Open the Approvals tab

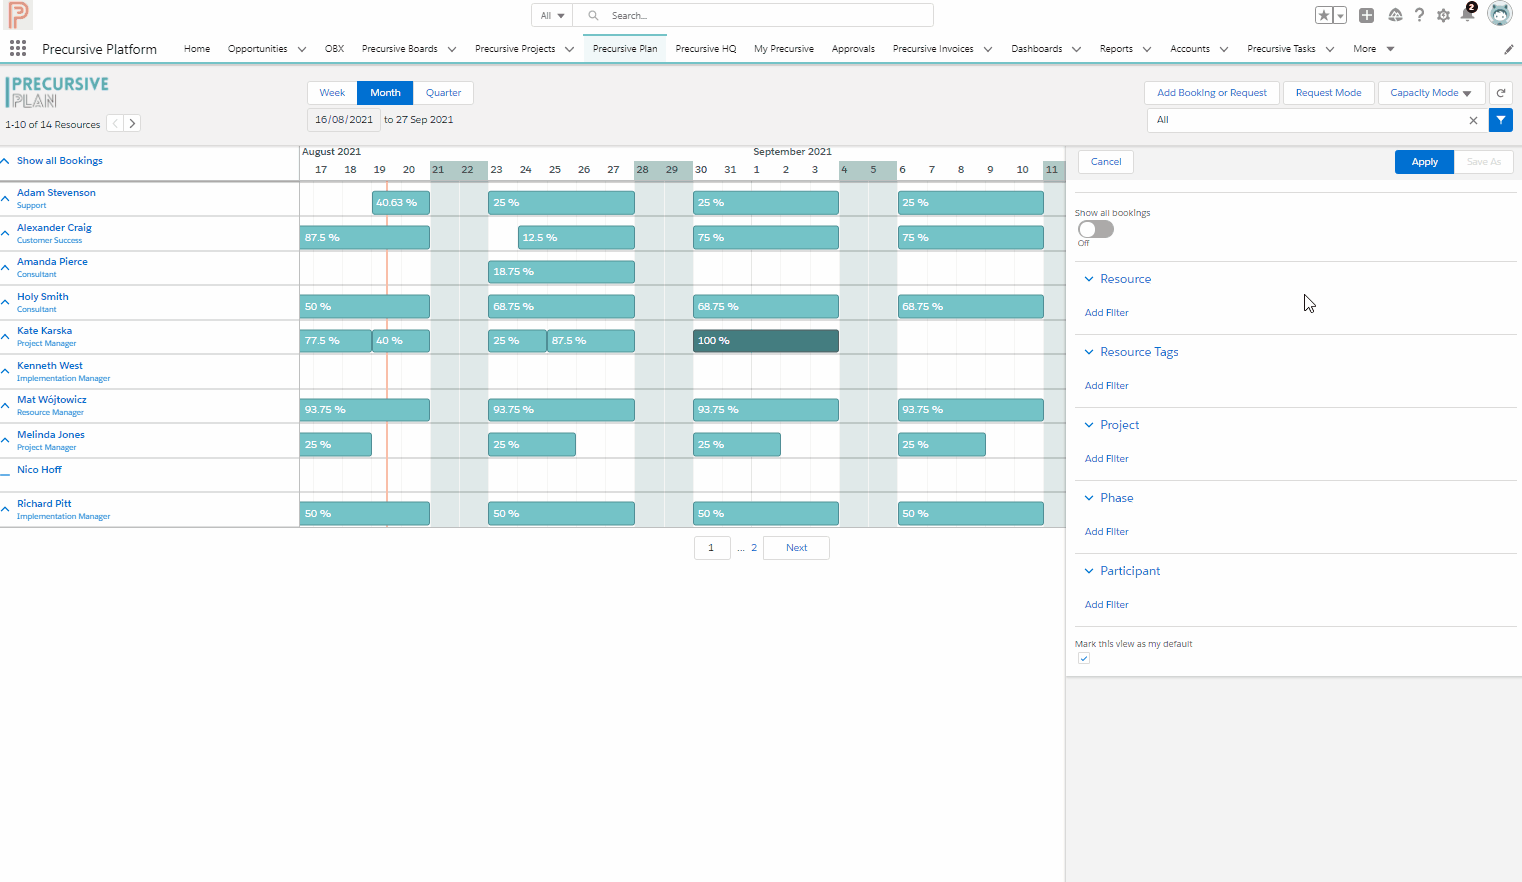click(853, 49)
